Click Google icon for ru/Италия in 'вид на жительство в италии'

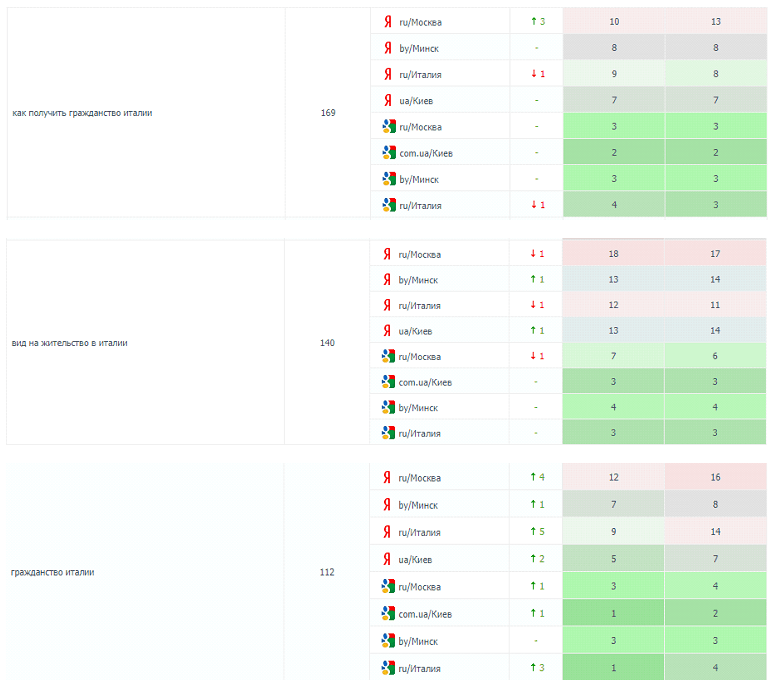(x=388, y=433)
